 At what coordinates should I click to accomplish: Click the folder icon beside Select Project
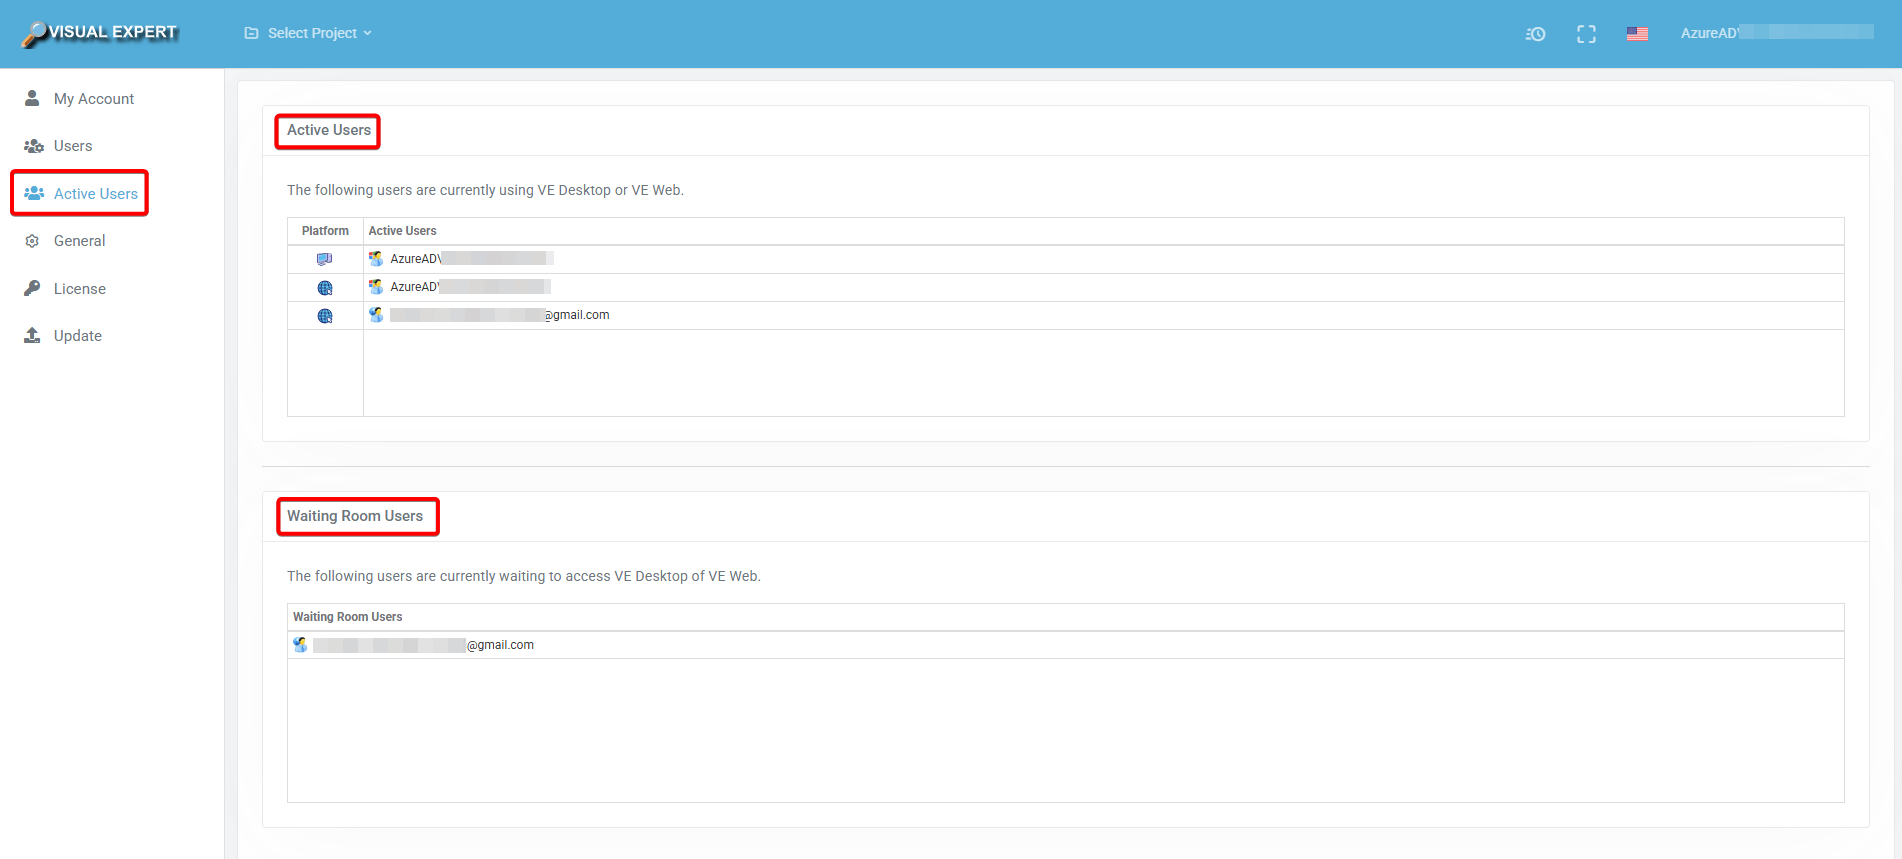251,33
